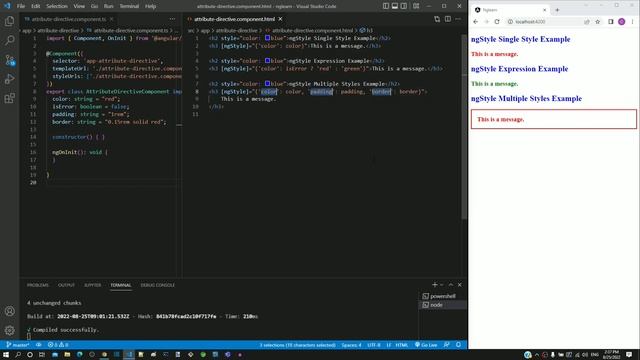Open the Explorer view in activity bar

point(9,21)
